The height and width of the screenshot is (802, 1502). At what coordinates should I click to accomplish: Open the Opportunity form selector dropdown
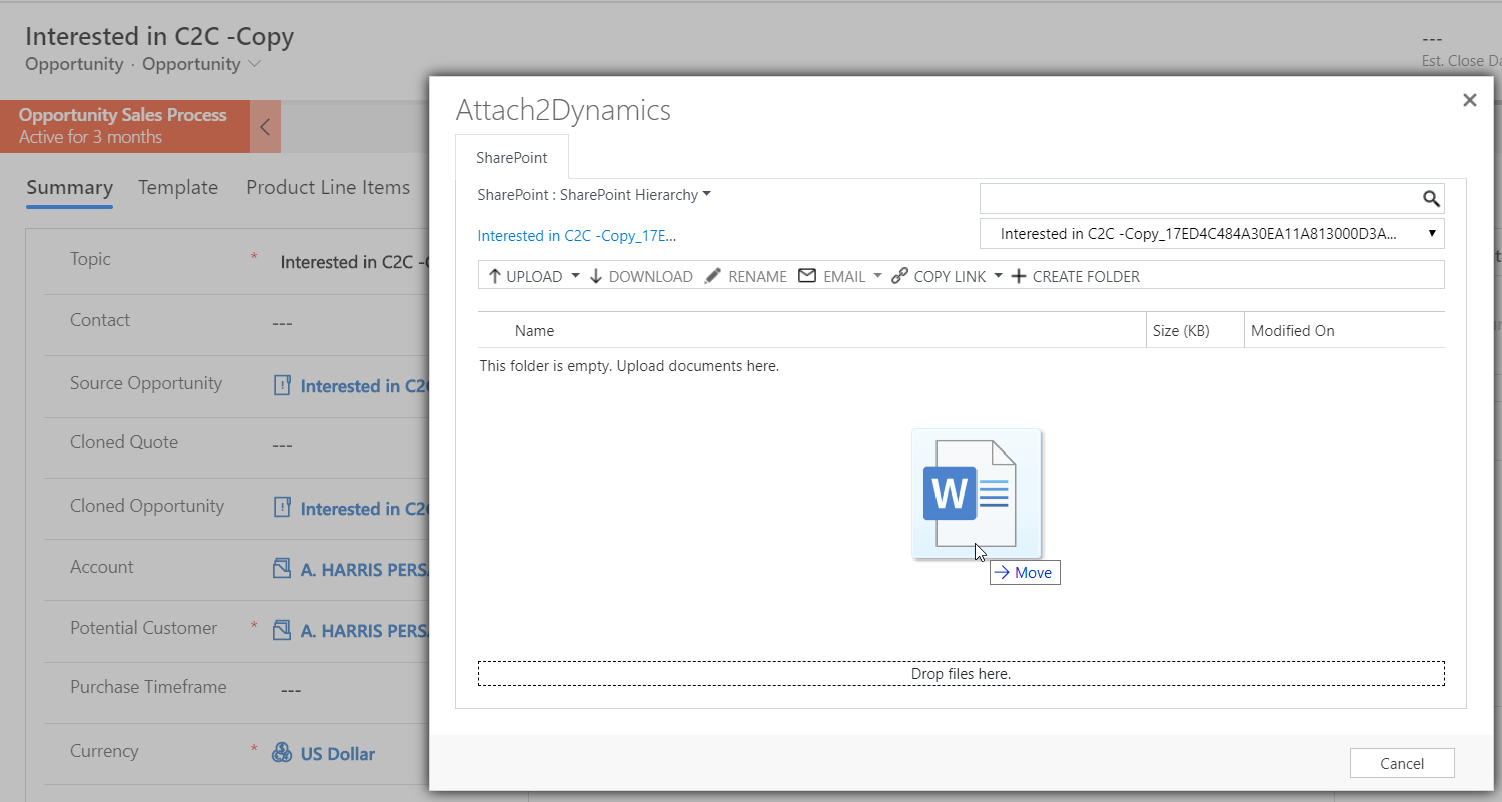point(201,64)
